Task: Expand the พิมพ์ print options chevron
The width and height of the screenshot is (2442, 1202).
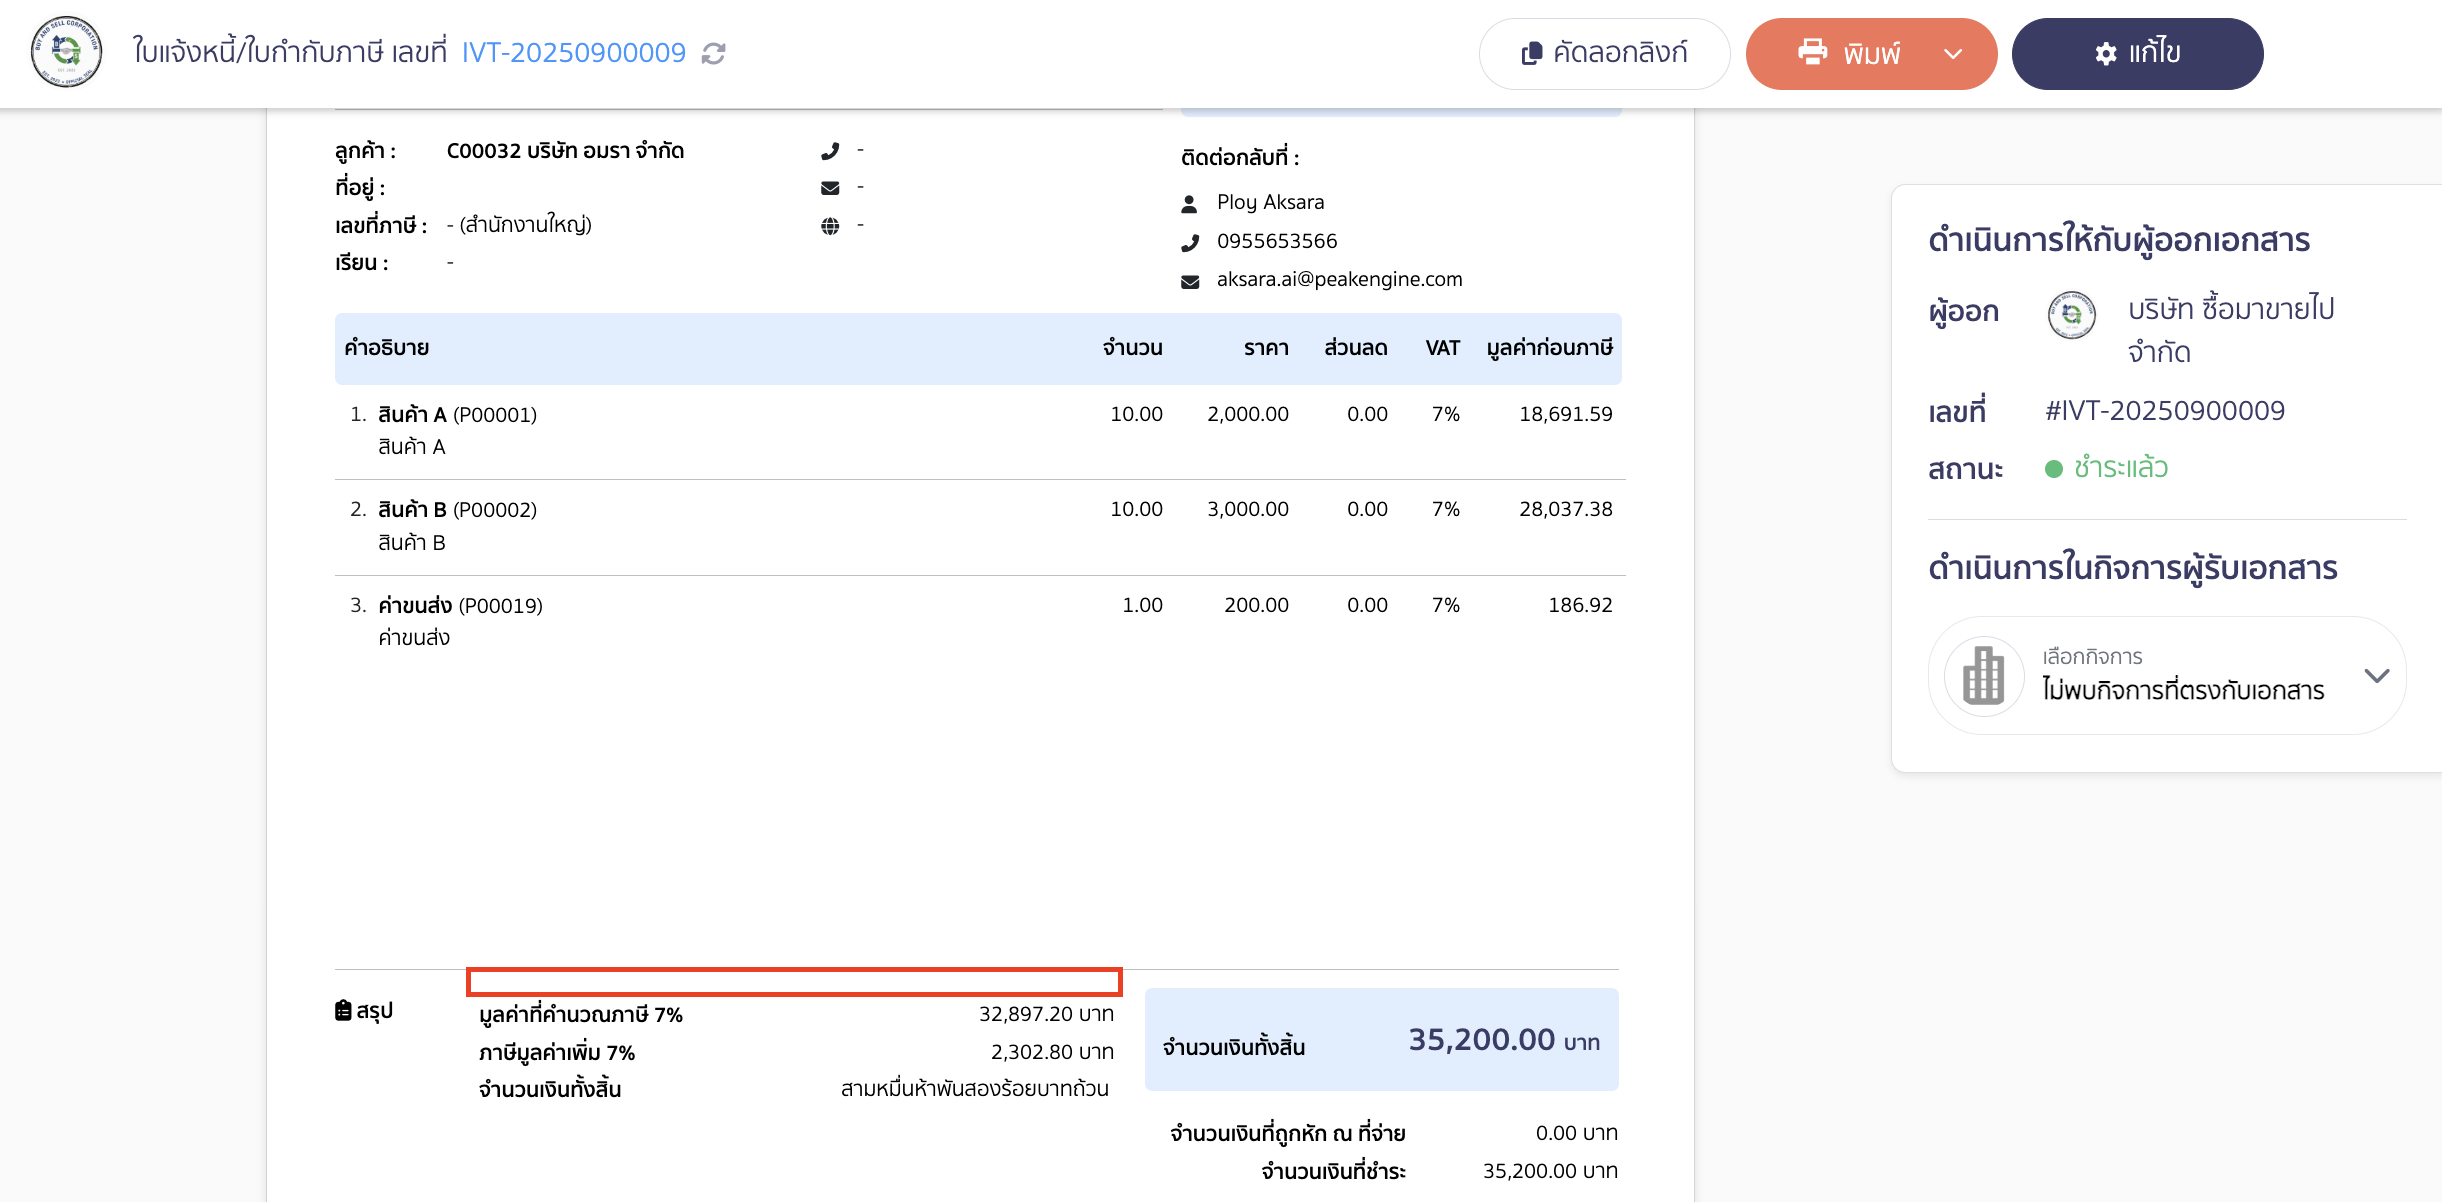Action: point(1953,54)
